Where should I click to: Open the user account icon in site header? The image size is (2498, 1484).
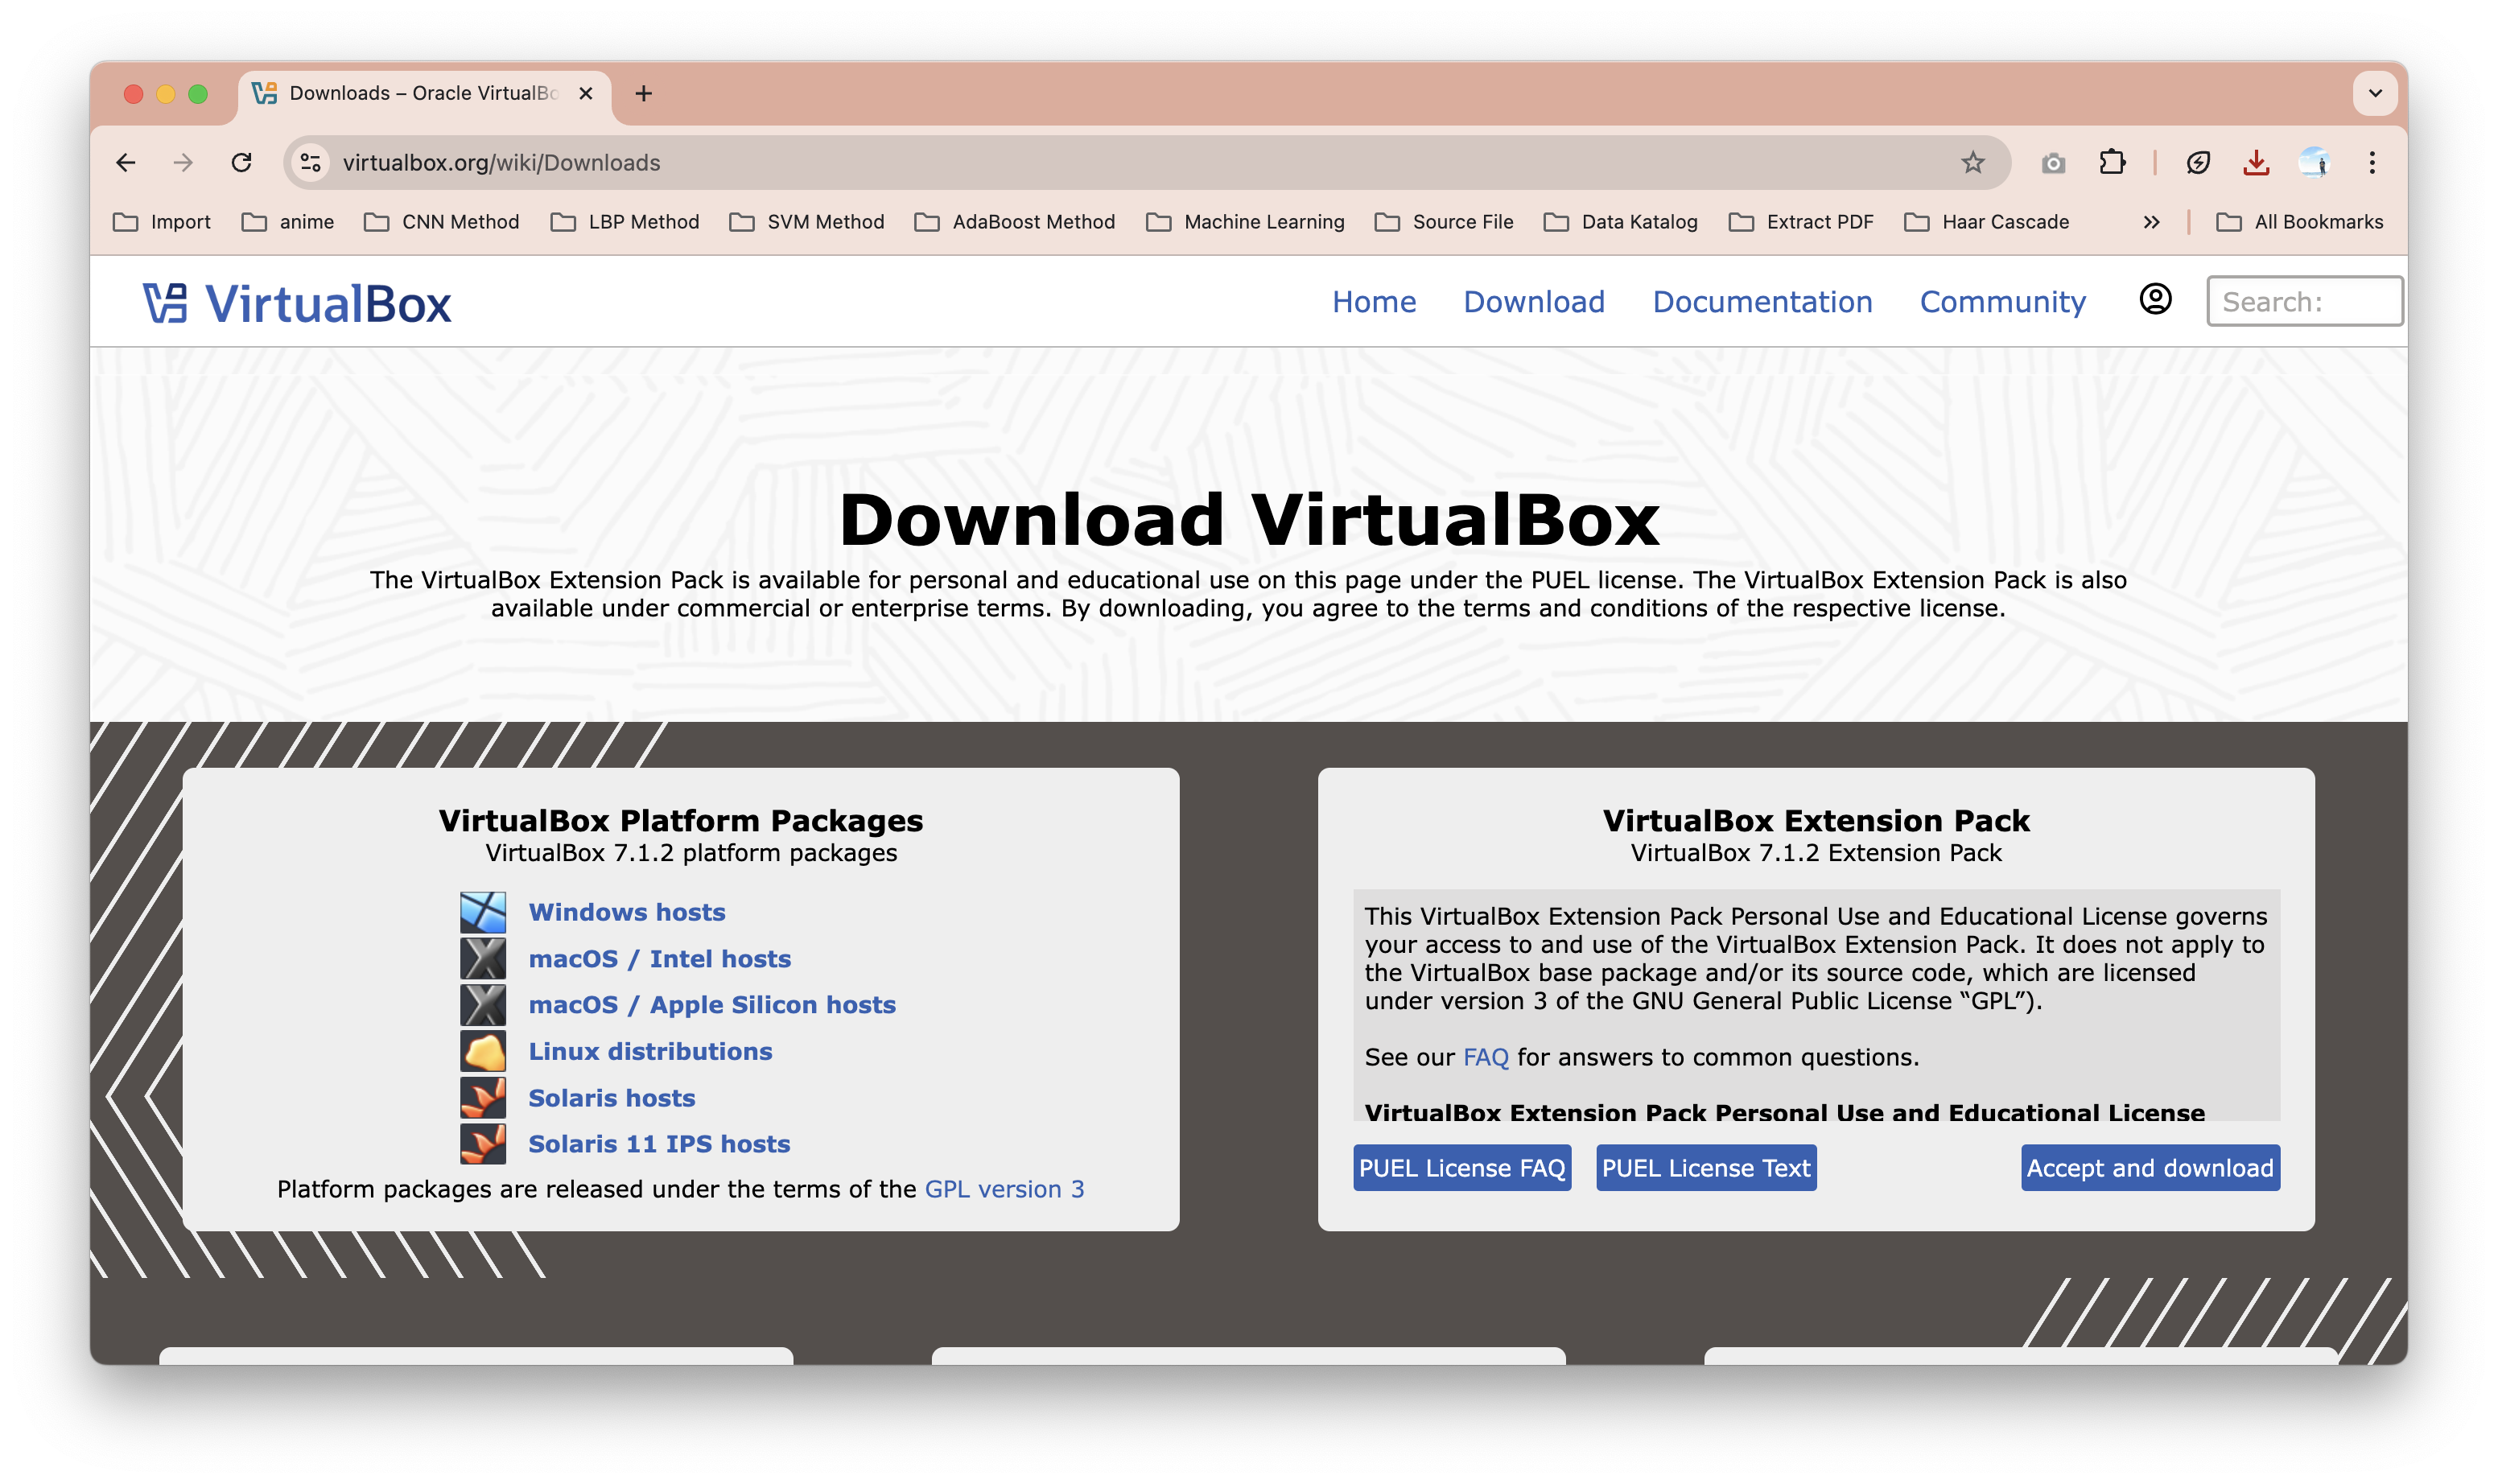pos(2155,299)
